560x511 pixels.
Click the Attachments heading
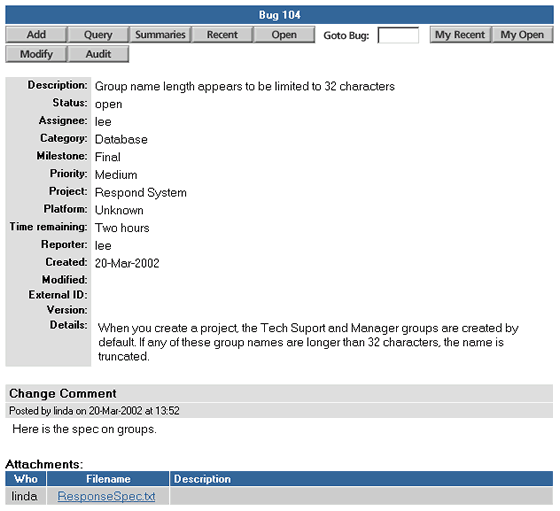pyautogui.click(x=44, y=464)
